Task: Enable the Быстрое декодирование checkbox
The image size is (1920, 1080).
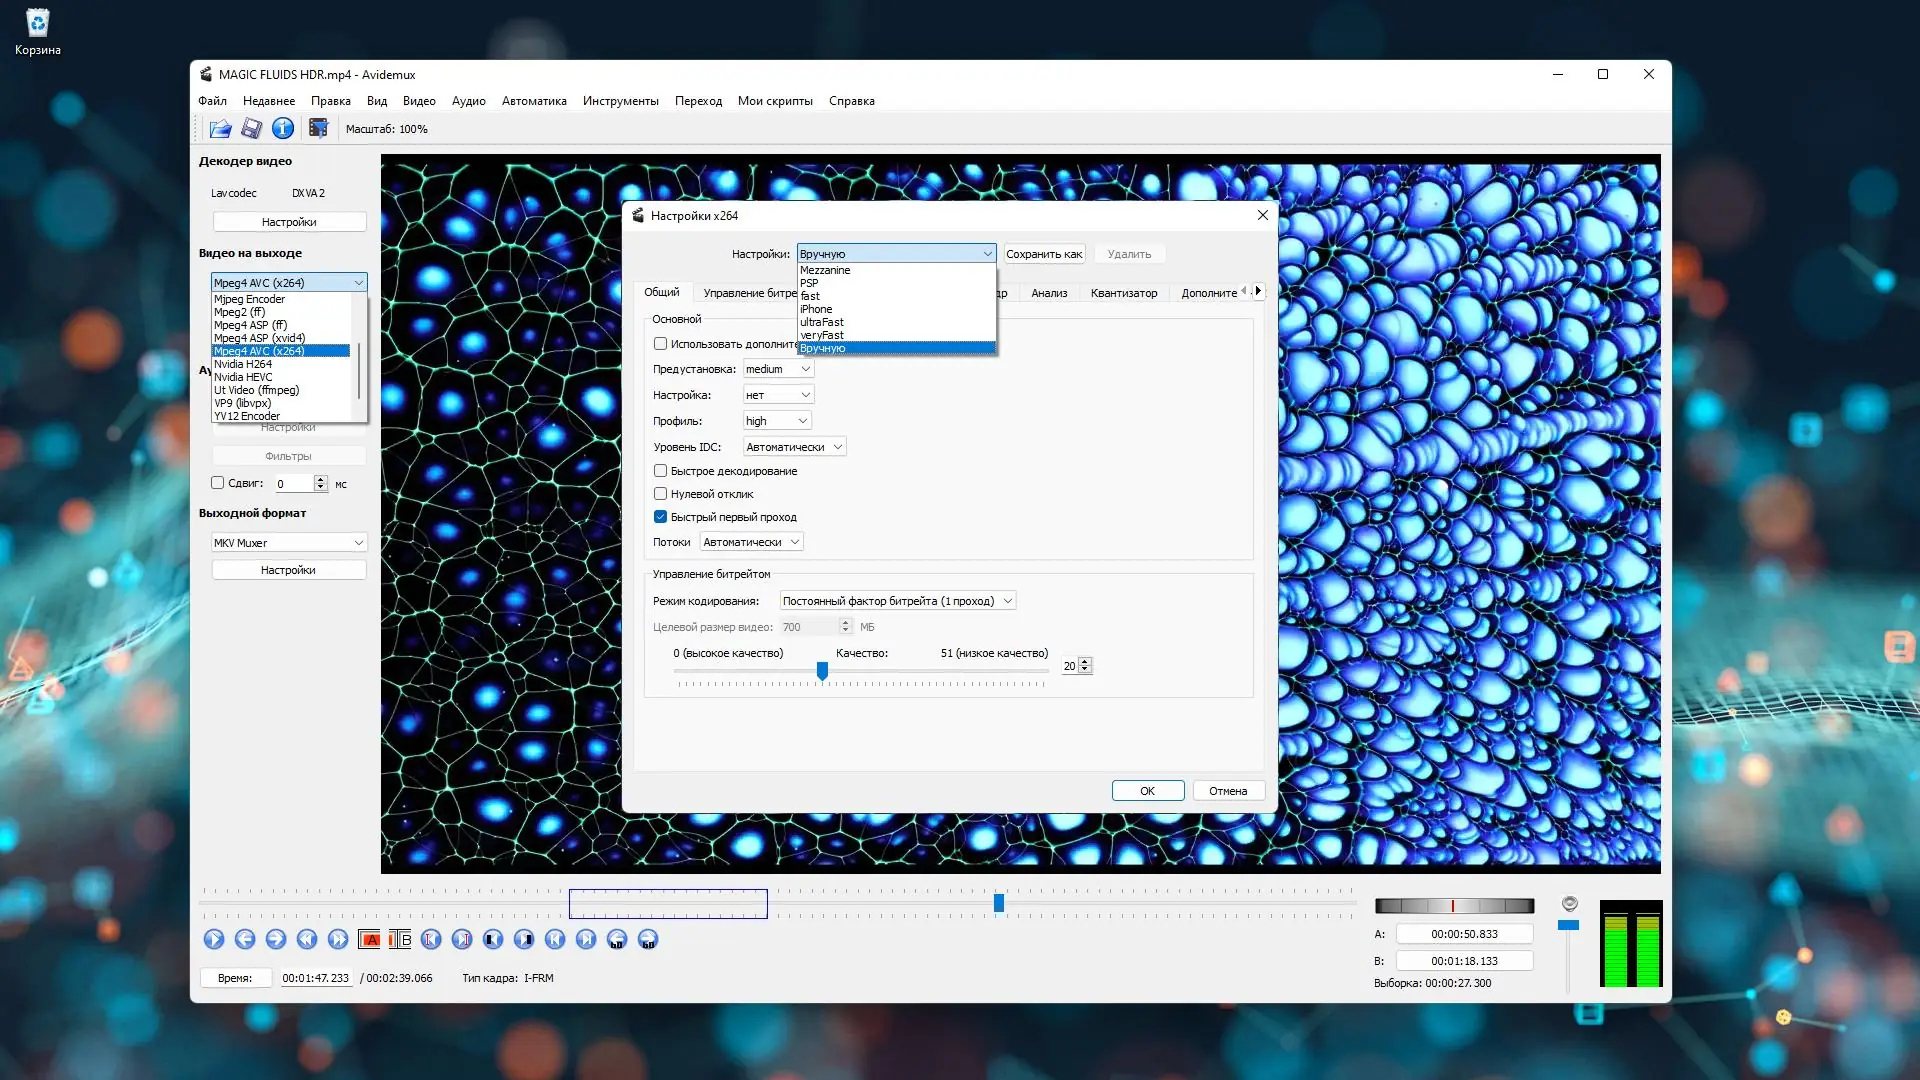Action: [660, 471]
